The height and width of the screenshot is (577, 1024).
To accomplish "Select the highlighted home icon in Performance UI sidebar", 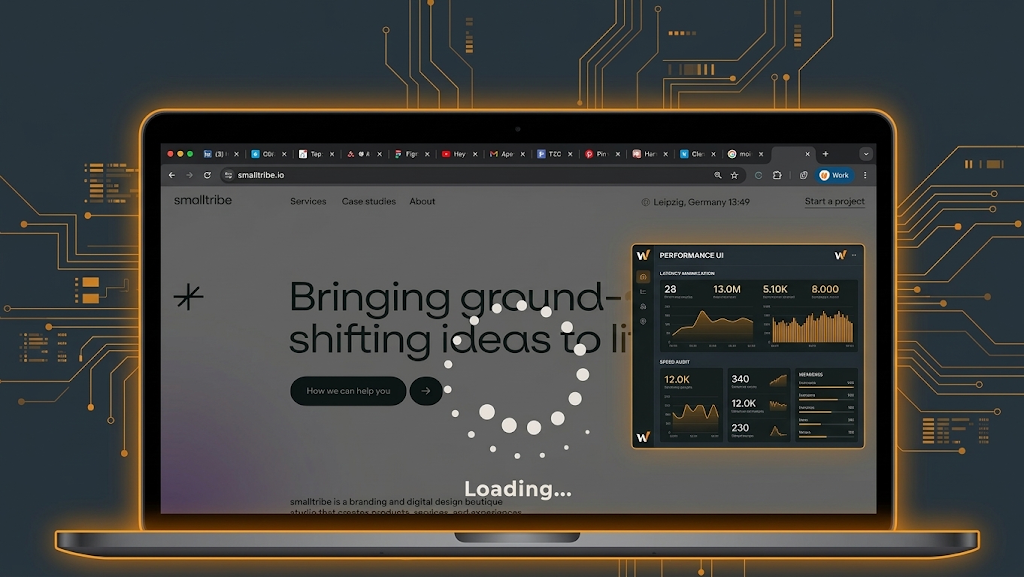I will [x=643, y=277].
